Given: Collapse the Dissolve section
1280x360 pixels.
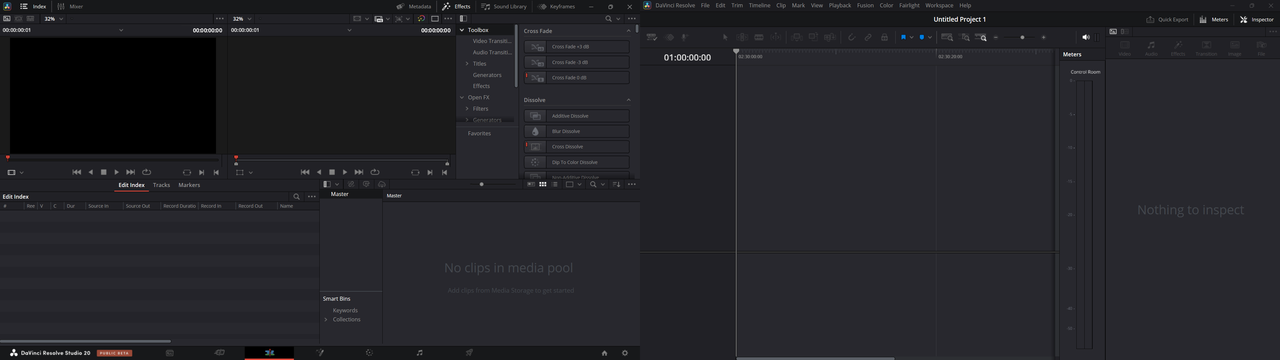Looking at the screenshot, I should 629,100.
